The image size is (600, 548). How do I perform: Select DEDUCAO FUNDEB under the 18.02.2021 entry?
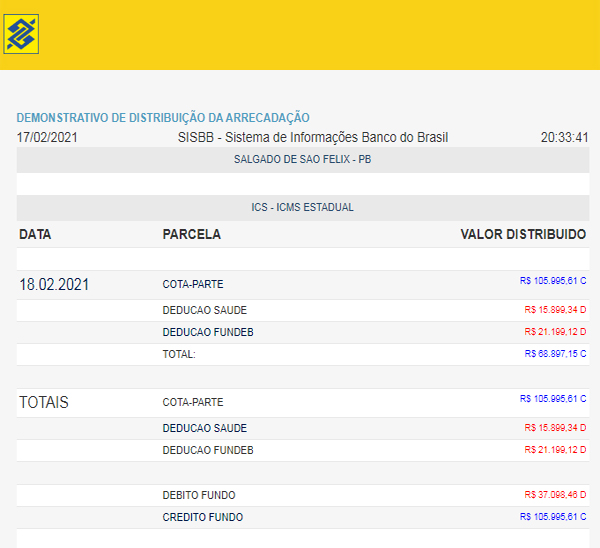point(208,332)
